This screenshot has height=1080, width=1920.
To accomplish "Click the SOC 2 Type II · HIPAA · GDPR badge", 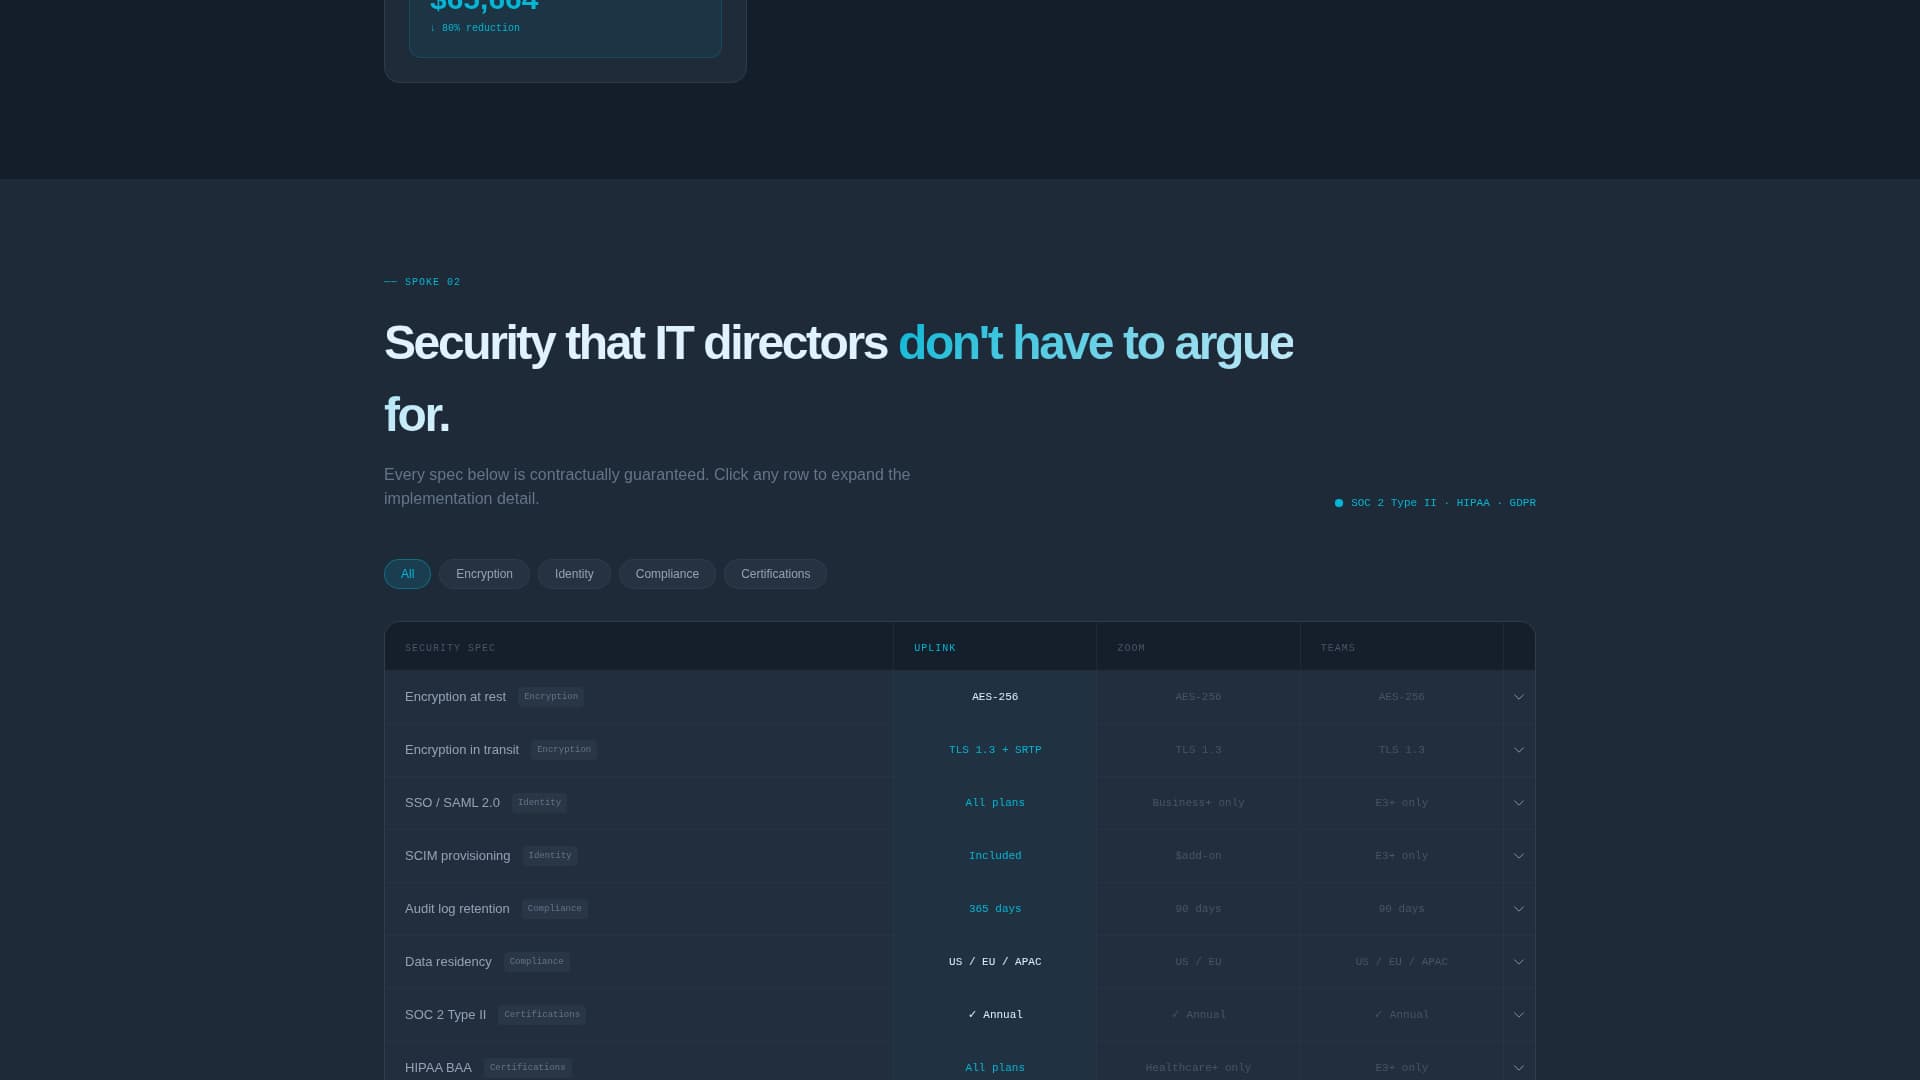I will [x=1435, y=503].
